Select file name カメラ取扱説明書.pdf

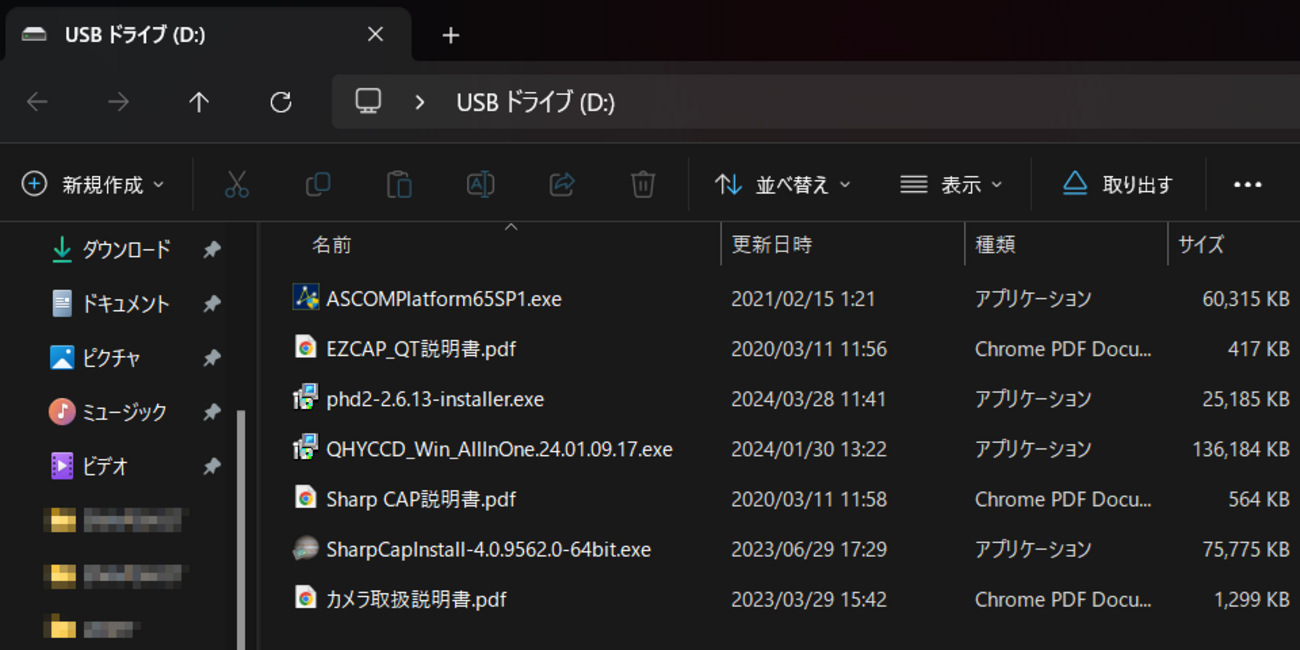(x=416, y=600)
